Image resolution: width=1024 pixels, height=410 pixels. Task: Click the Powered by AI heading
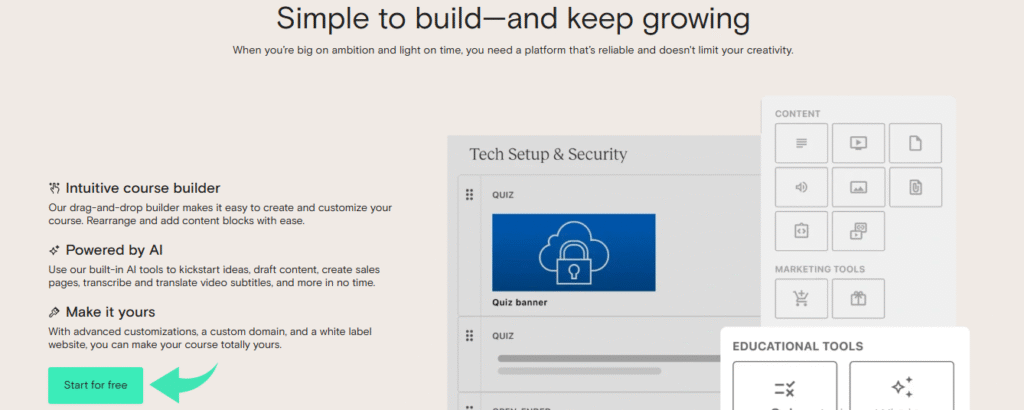pos(114,250)
